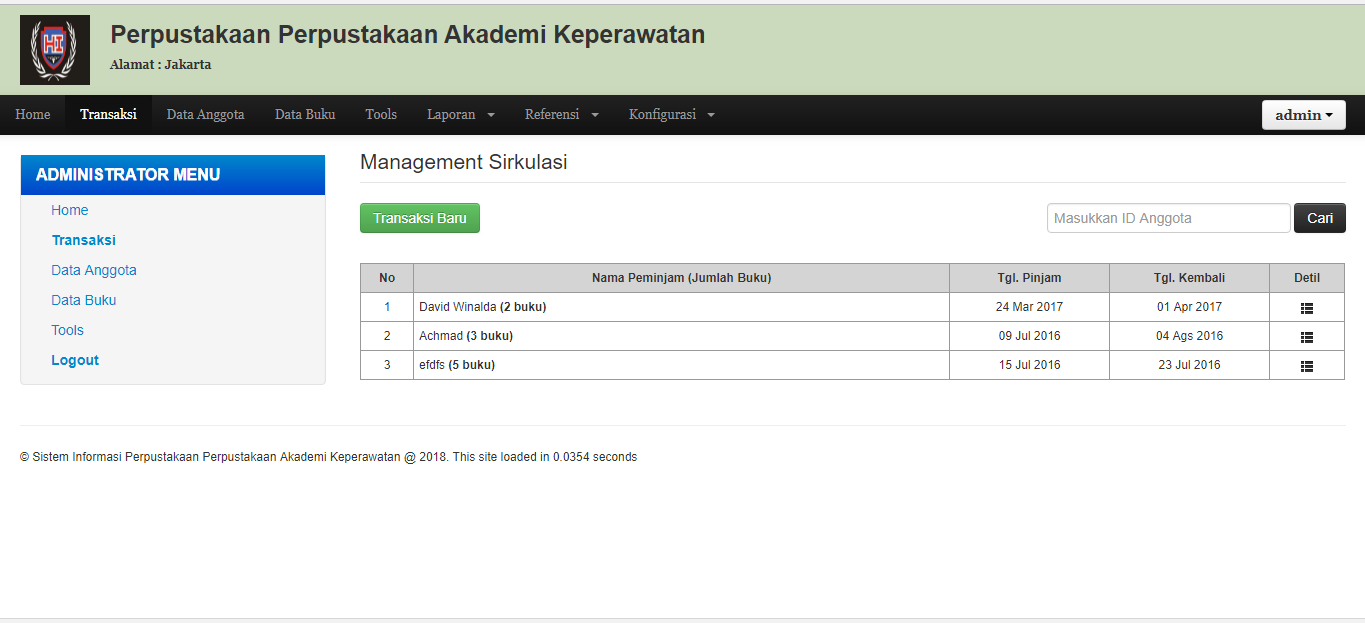Open the Referensi dropdown menu

pyautogui.click(x=560, y=114)
